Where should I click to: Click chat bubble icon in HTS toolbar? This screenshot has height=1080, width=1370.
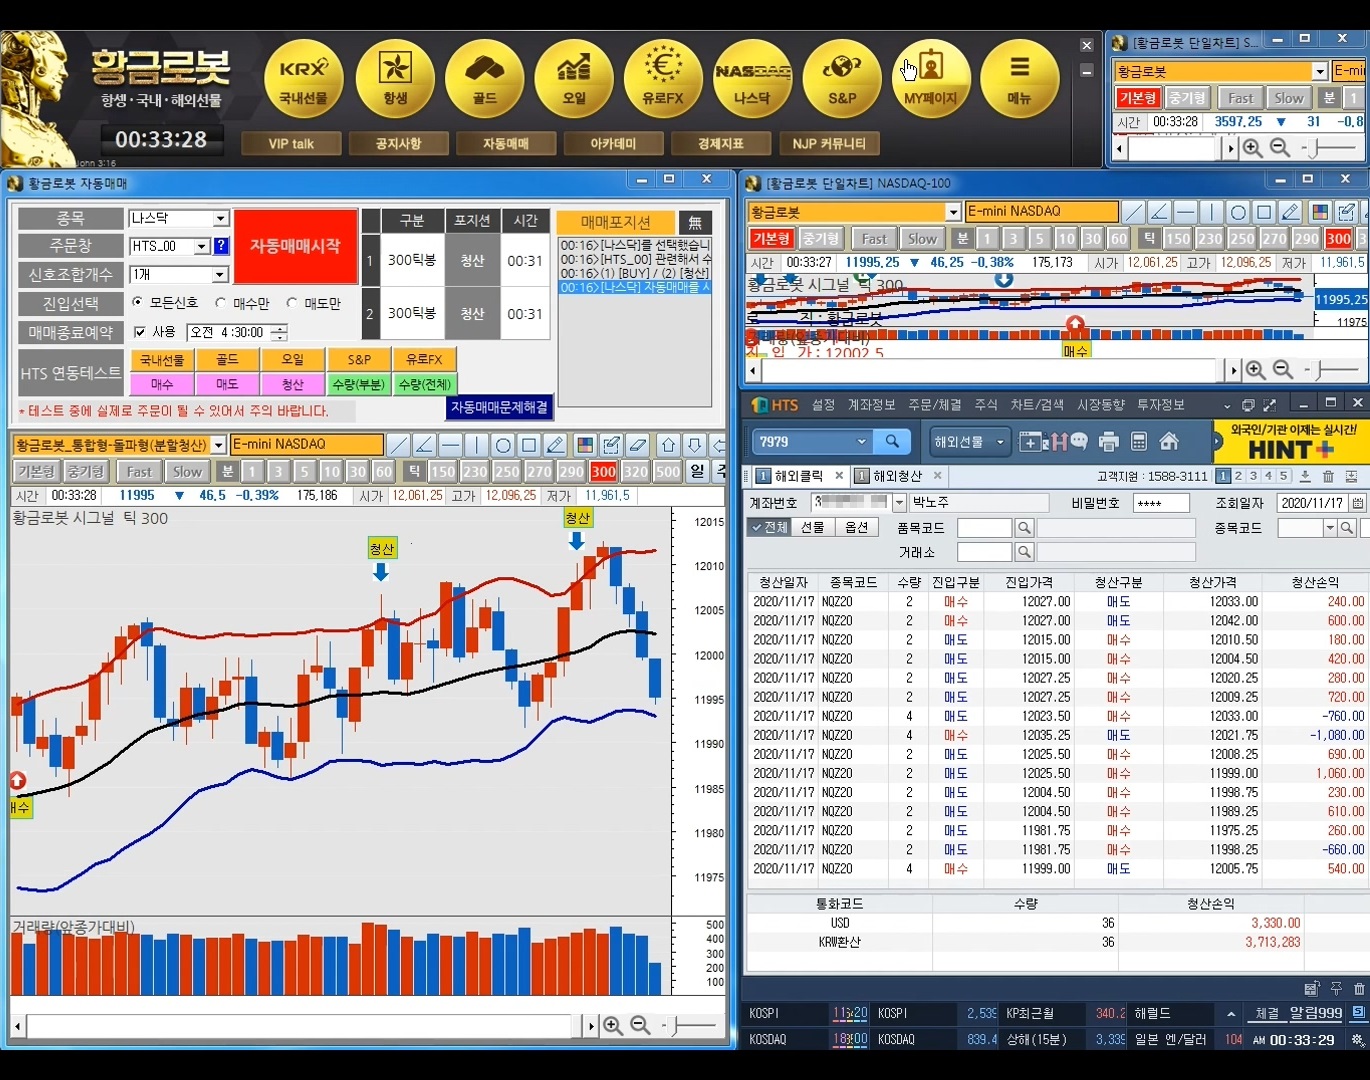(x=1078, y=442)
